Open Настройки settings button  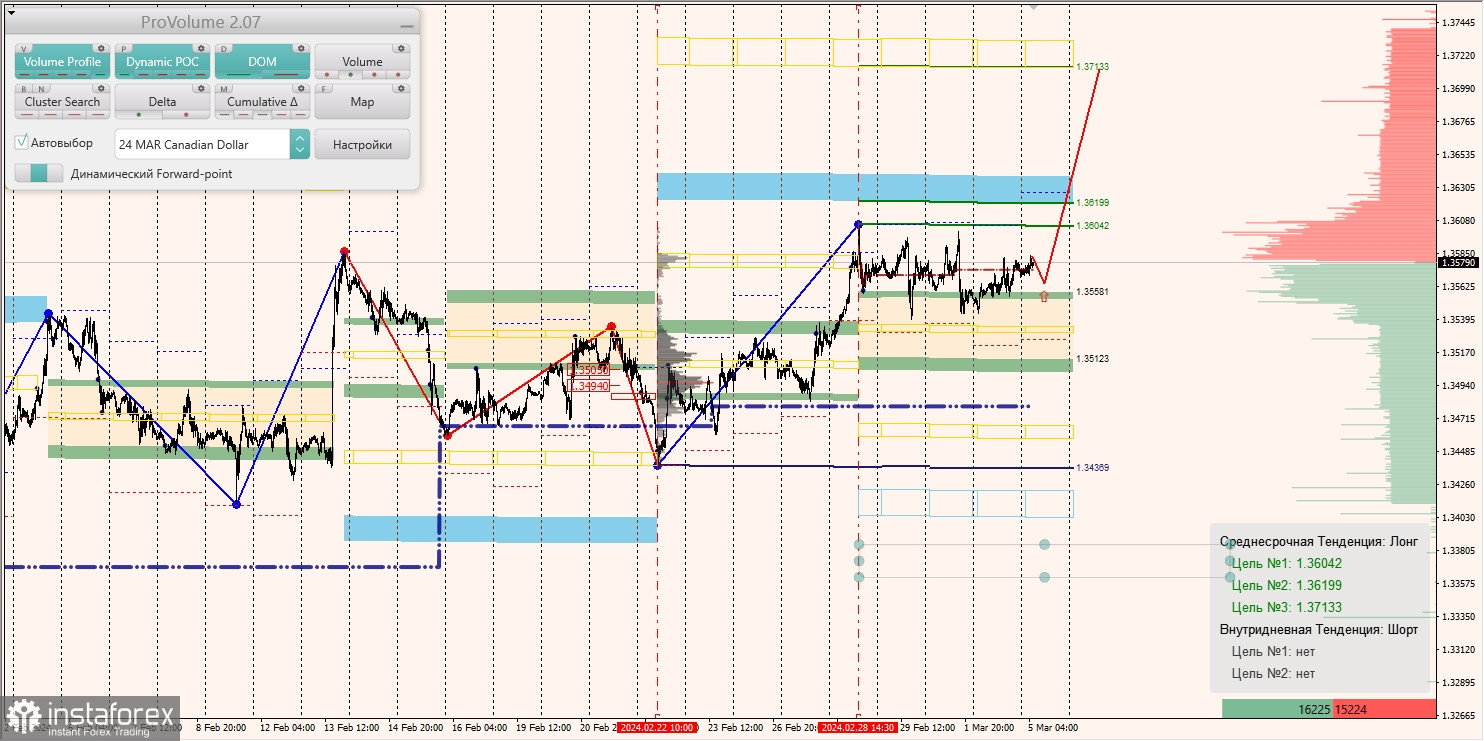coord(362,144)
